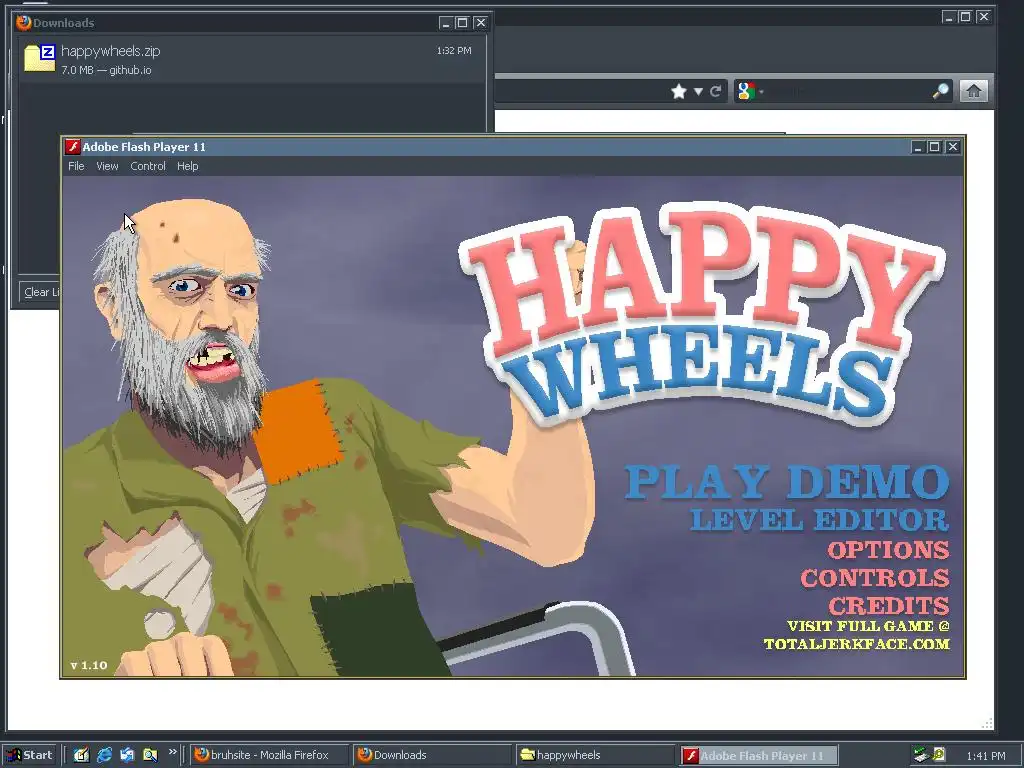This screenshot has height=768, width=1024.
Task: Minimize the Firefox browser window
Action: pos(949,17)
